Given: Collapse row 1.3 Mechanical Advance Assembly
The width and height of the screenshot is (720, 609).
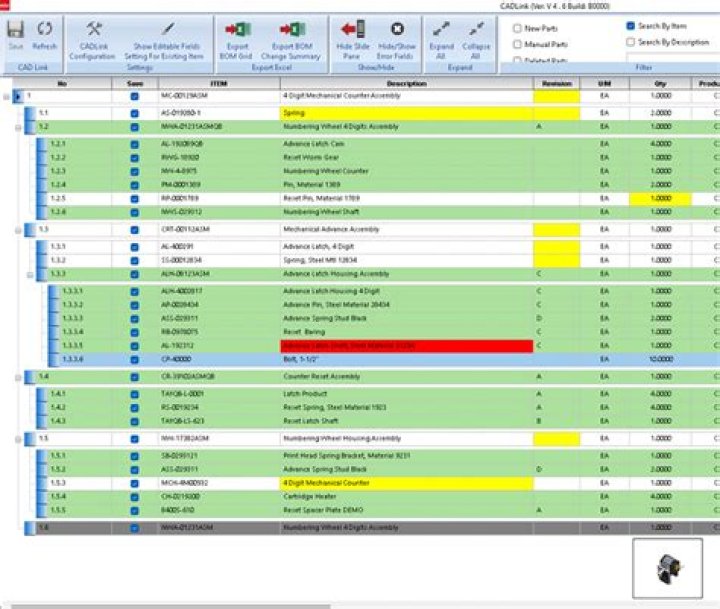Looking at the screenshot, I should point(18,230).
